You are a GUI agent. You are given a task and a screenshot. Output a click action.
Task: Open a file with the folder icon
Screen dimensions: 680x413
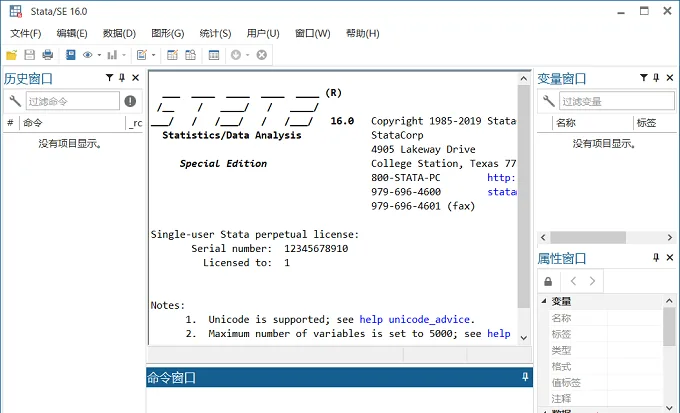pos(12,55)
